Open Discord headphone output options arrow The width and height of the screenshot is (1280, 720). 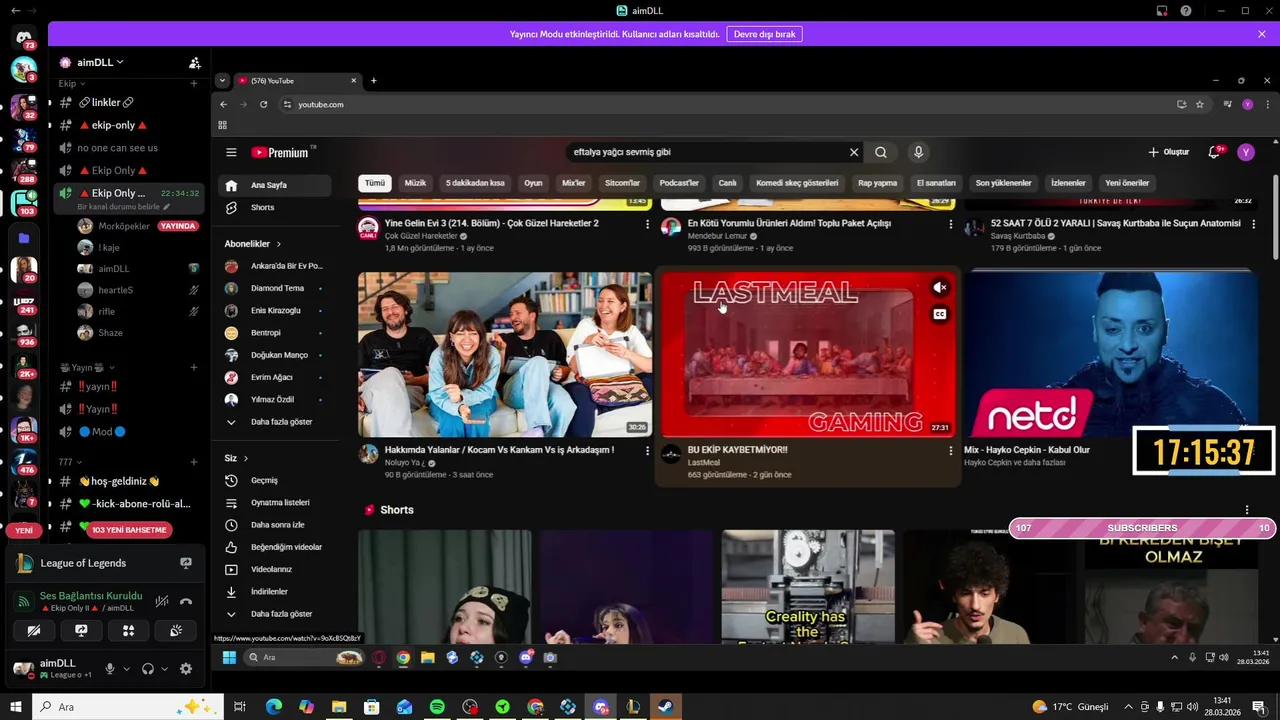pyautogui.click(x=163, y=669)
